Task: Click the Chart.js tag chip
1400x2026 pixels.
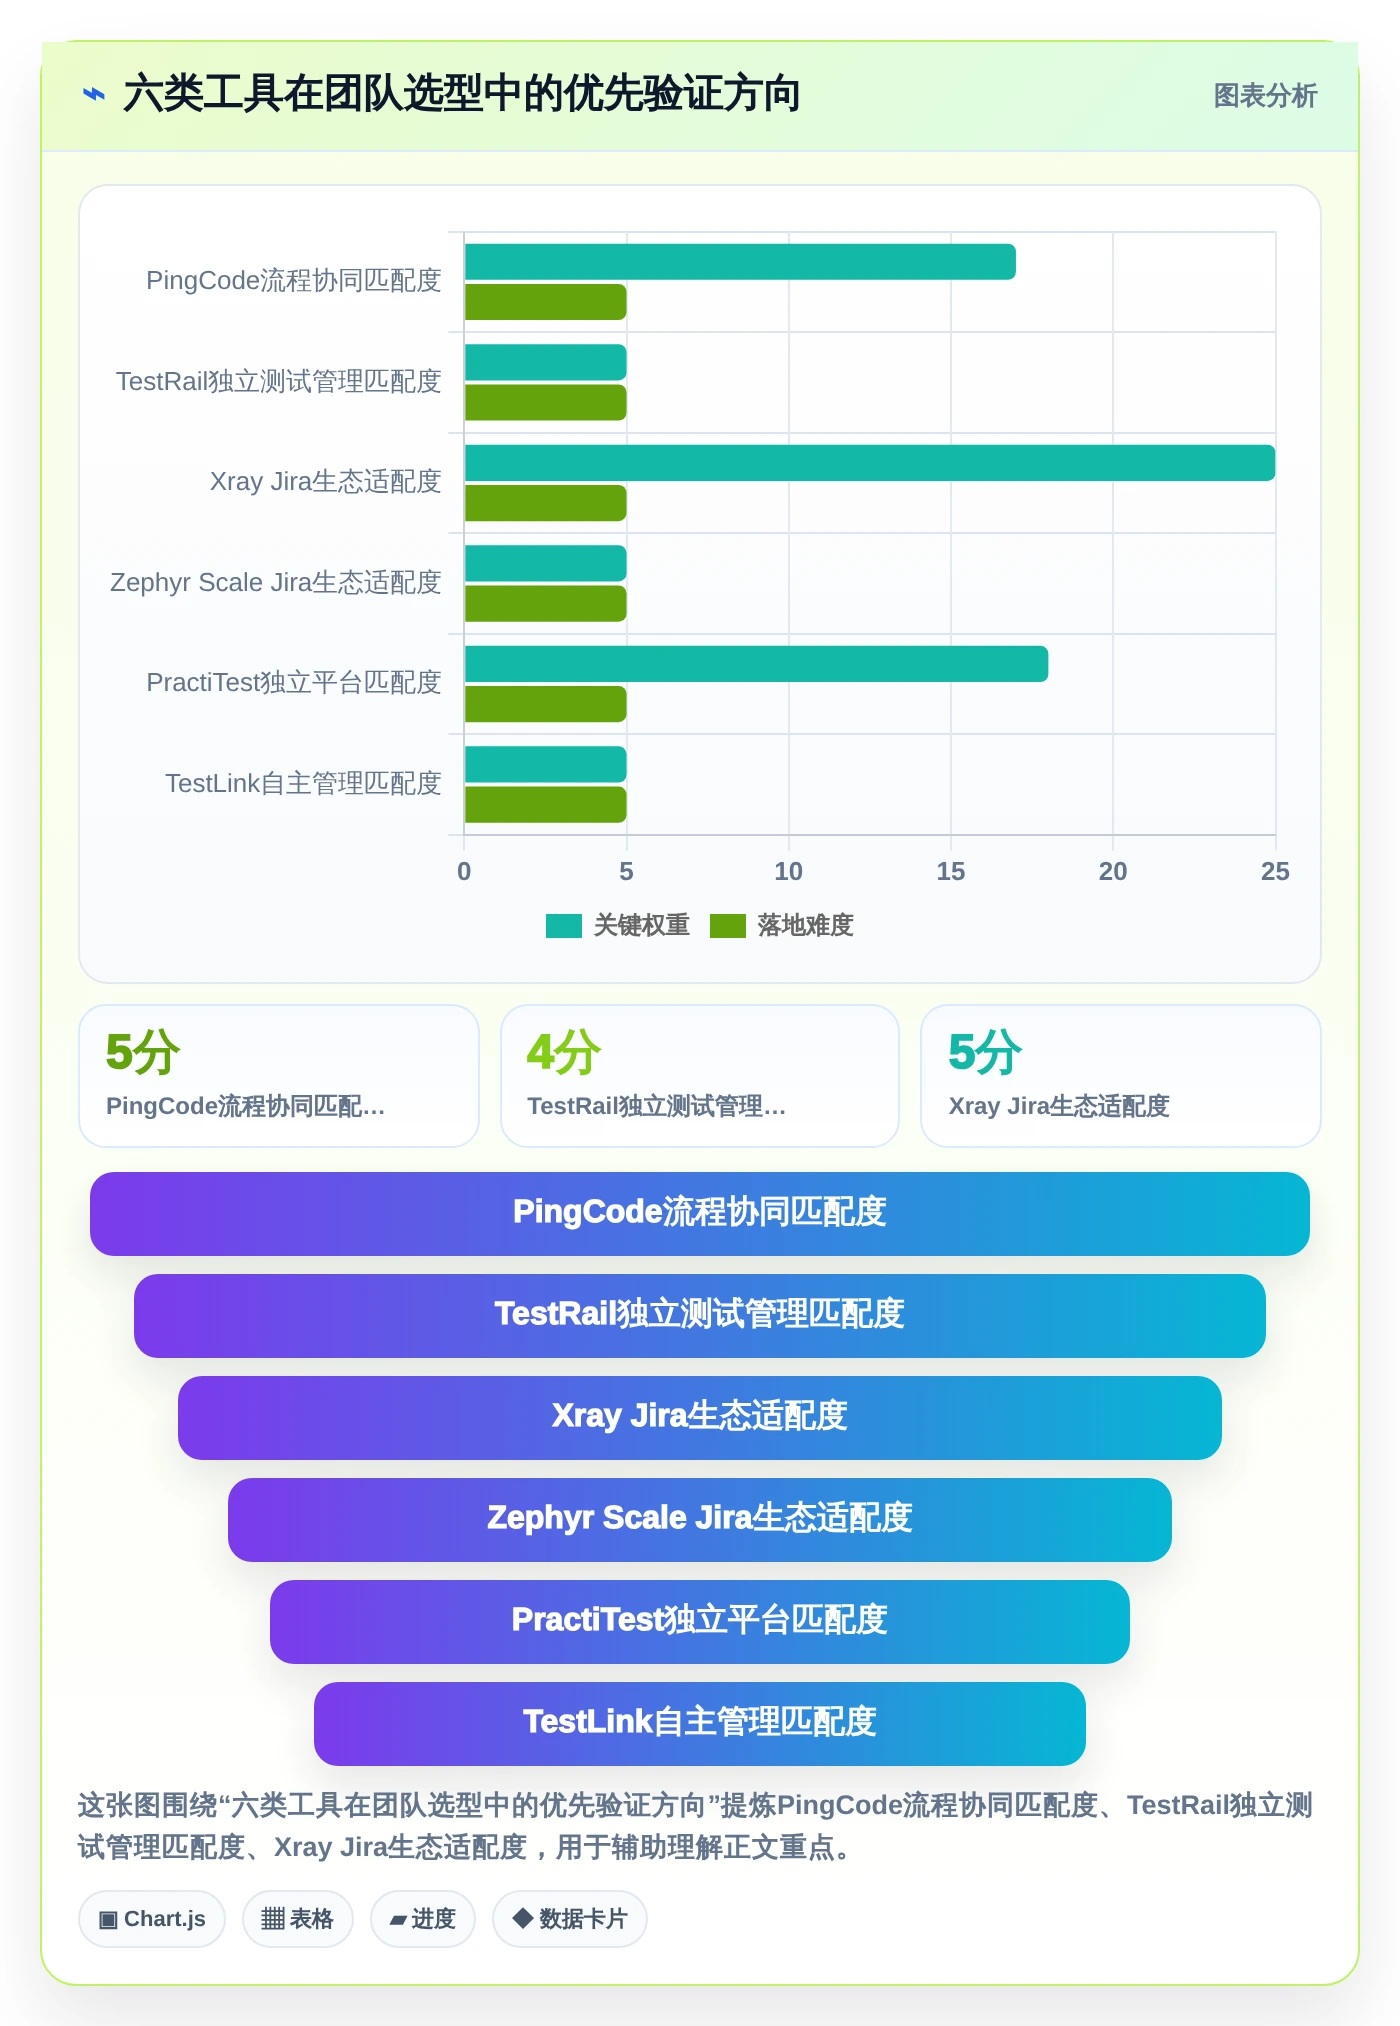Action: click(x=152, y=1919)
